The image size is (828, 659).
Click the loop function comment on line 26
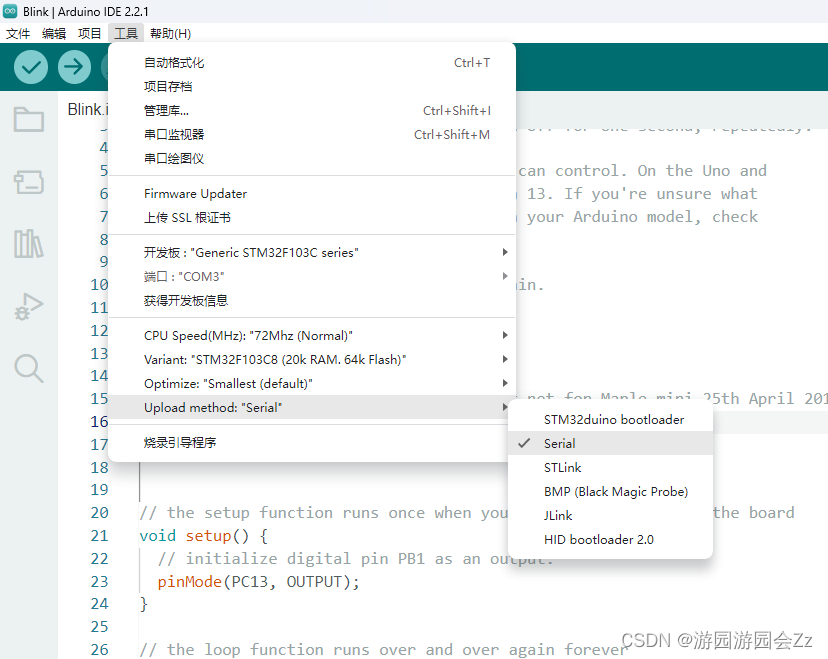click(x=384, y=649)
